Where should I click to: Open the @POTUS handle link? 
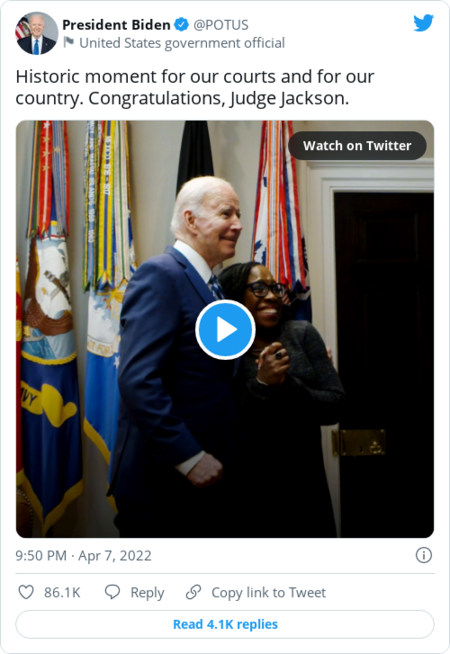pyautogui.click(x=221, y=25)
